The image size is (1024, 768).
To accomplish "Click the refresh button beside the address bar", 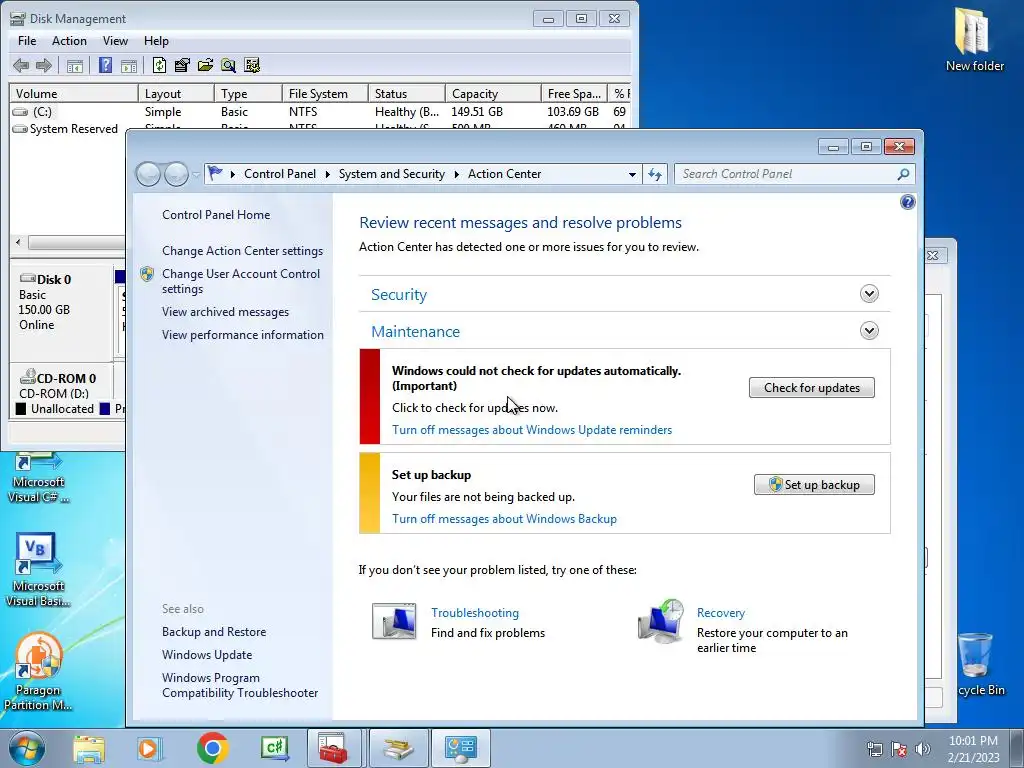I will coord(655,174).
